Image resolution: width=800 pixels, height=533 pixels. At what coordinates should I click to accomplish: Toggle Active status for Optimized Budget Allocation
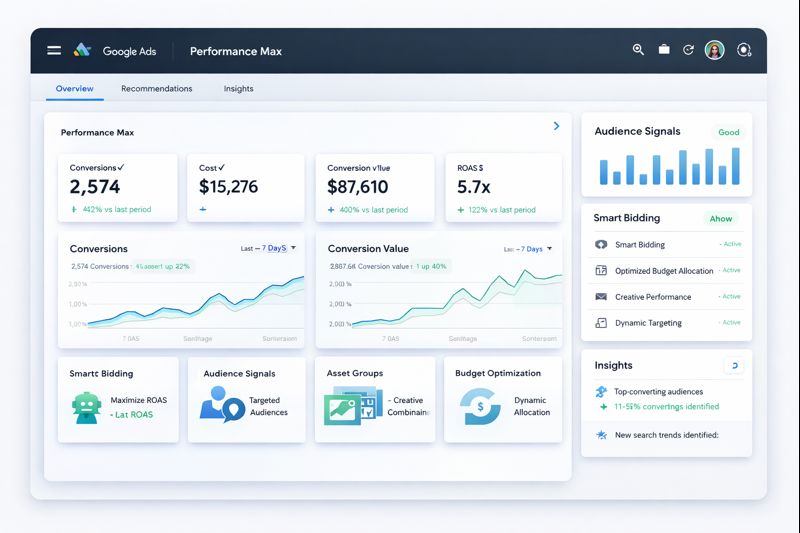click(731, 270)
